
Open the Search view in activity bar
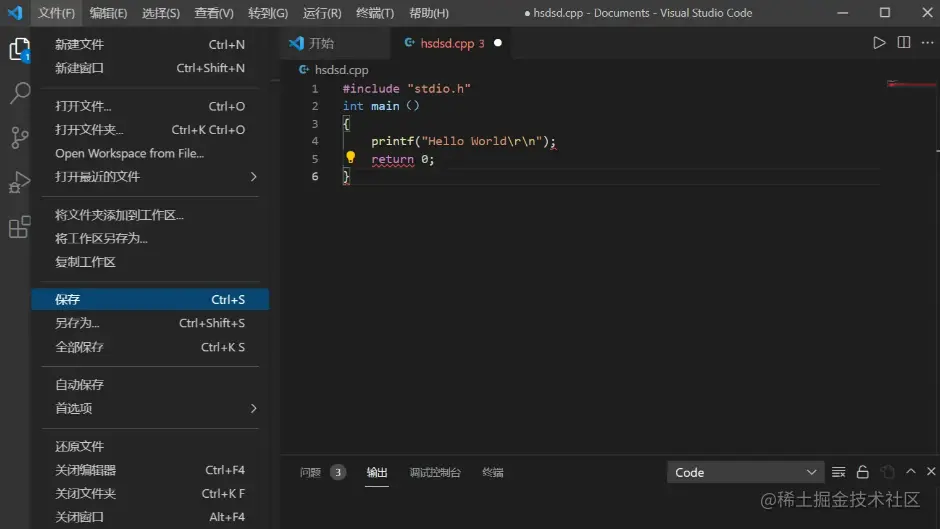pyautogui.click(x=19, y=93)
